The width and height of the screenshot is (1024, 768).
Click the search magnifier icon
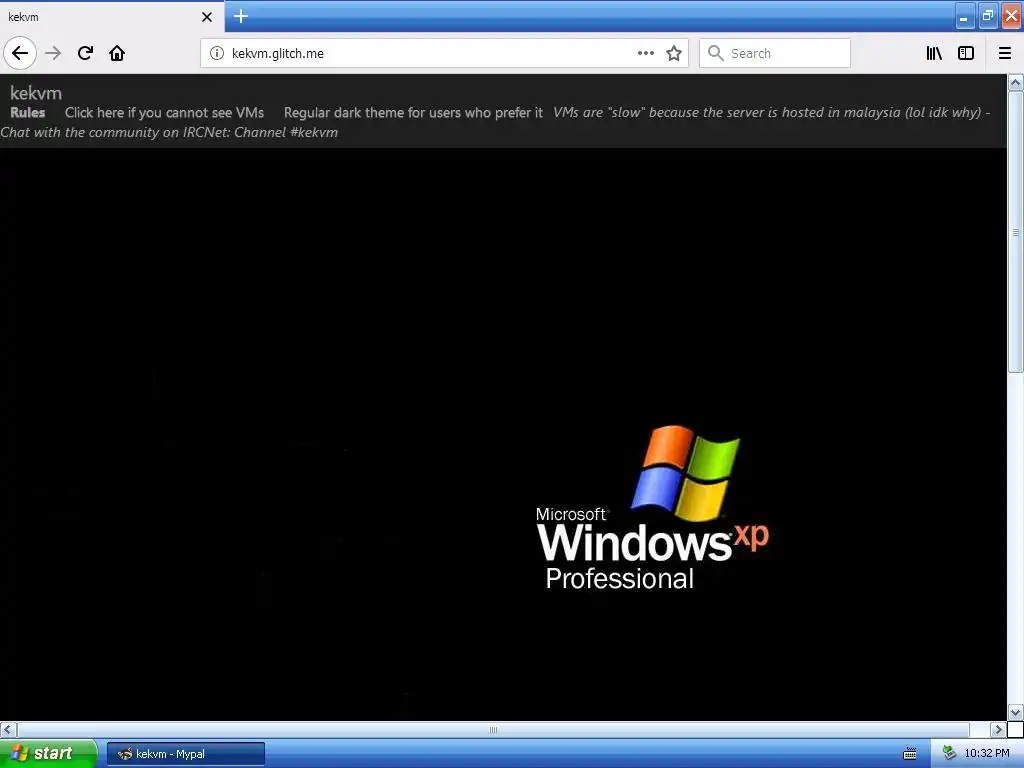click(x=716, y=53)
